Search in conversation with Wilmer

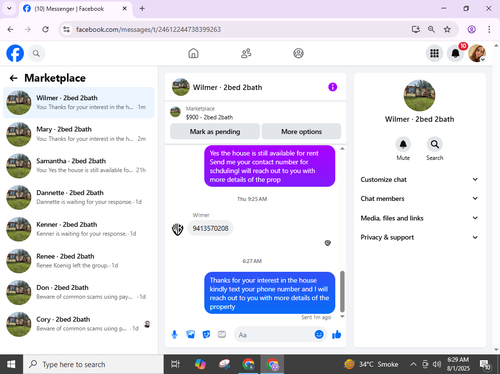coord(435,144)
